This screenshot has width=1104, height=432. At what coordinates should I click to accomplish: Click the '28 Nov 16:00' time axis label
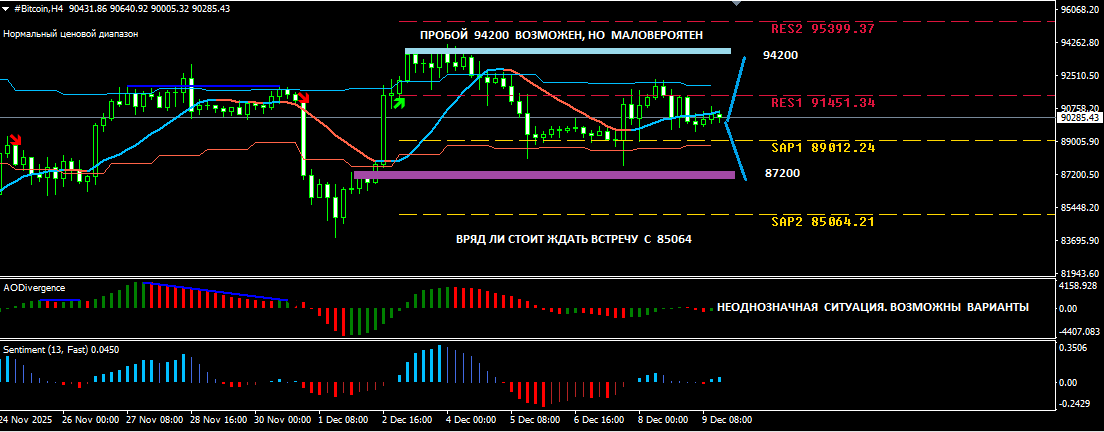click(x=218, y=420)
